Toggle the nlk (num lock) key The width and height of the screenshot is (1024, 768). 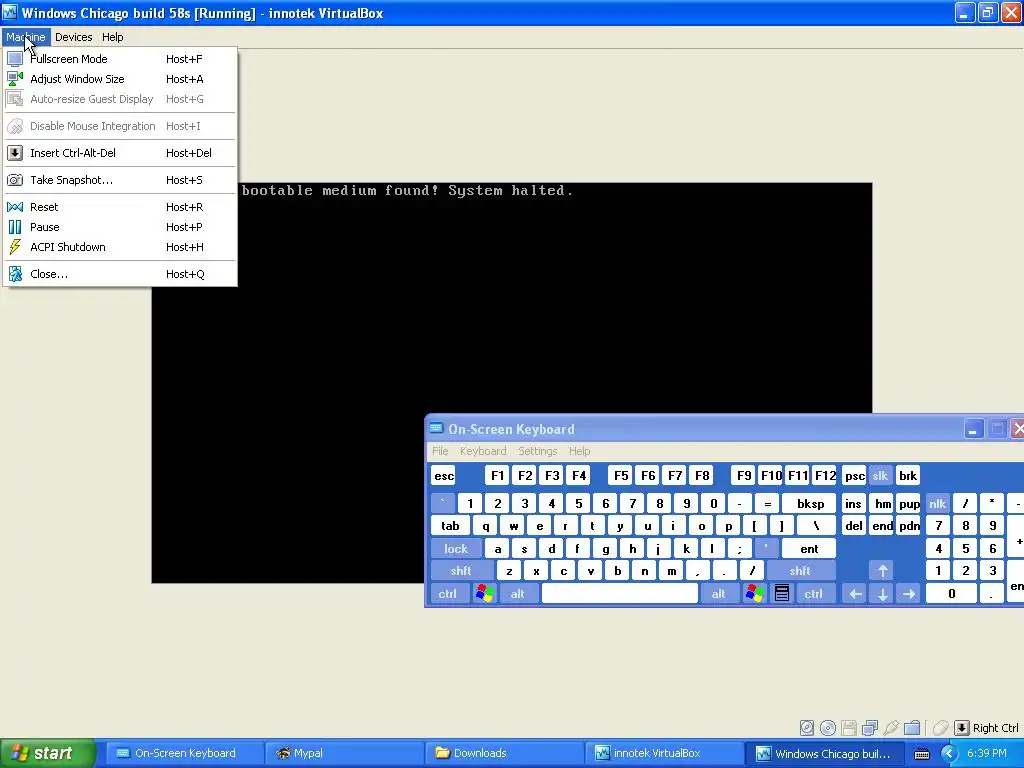938,504
